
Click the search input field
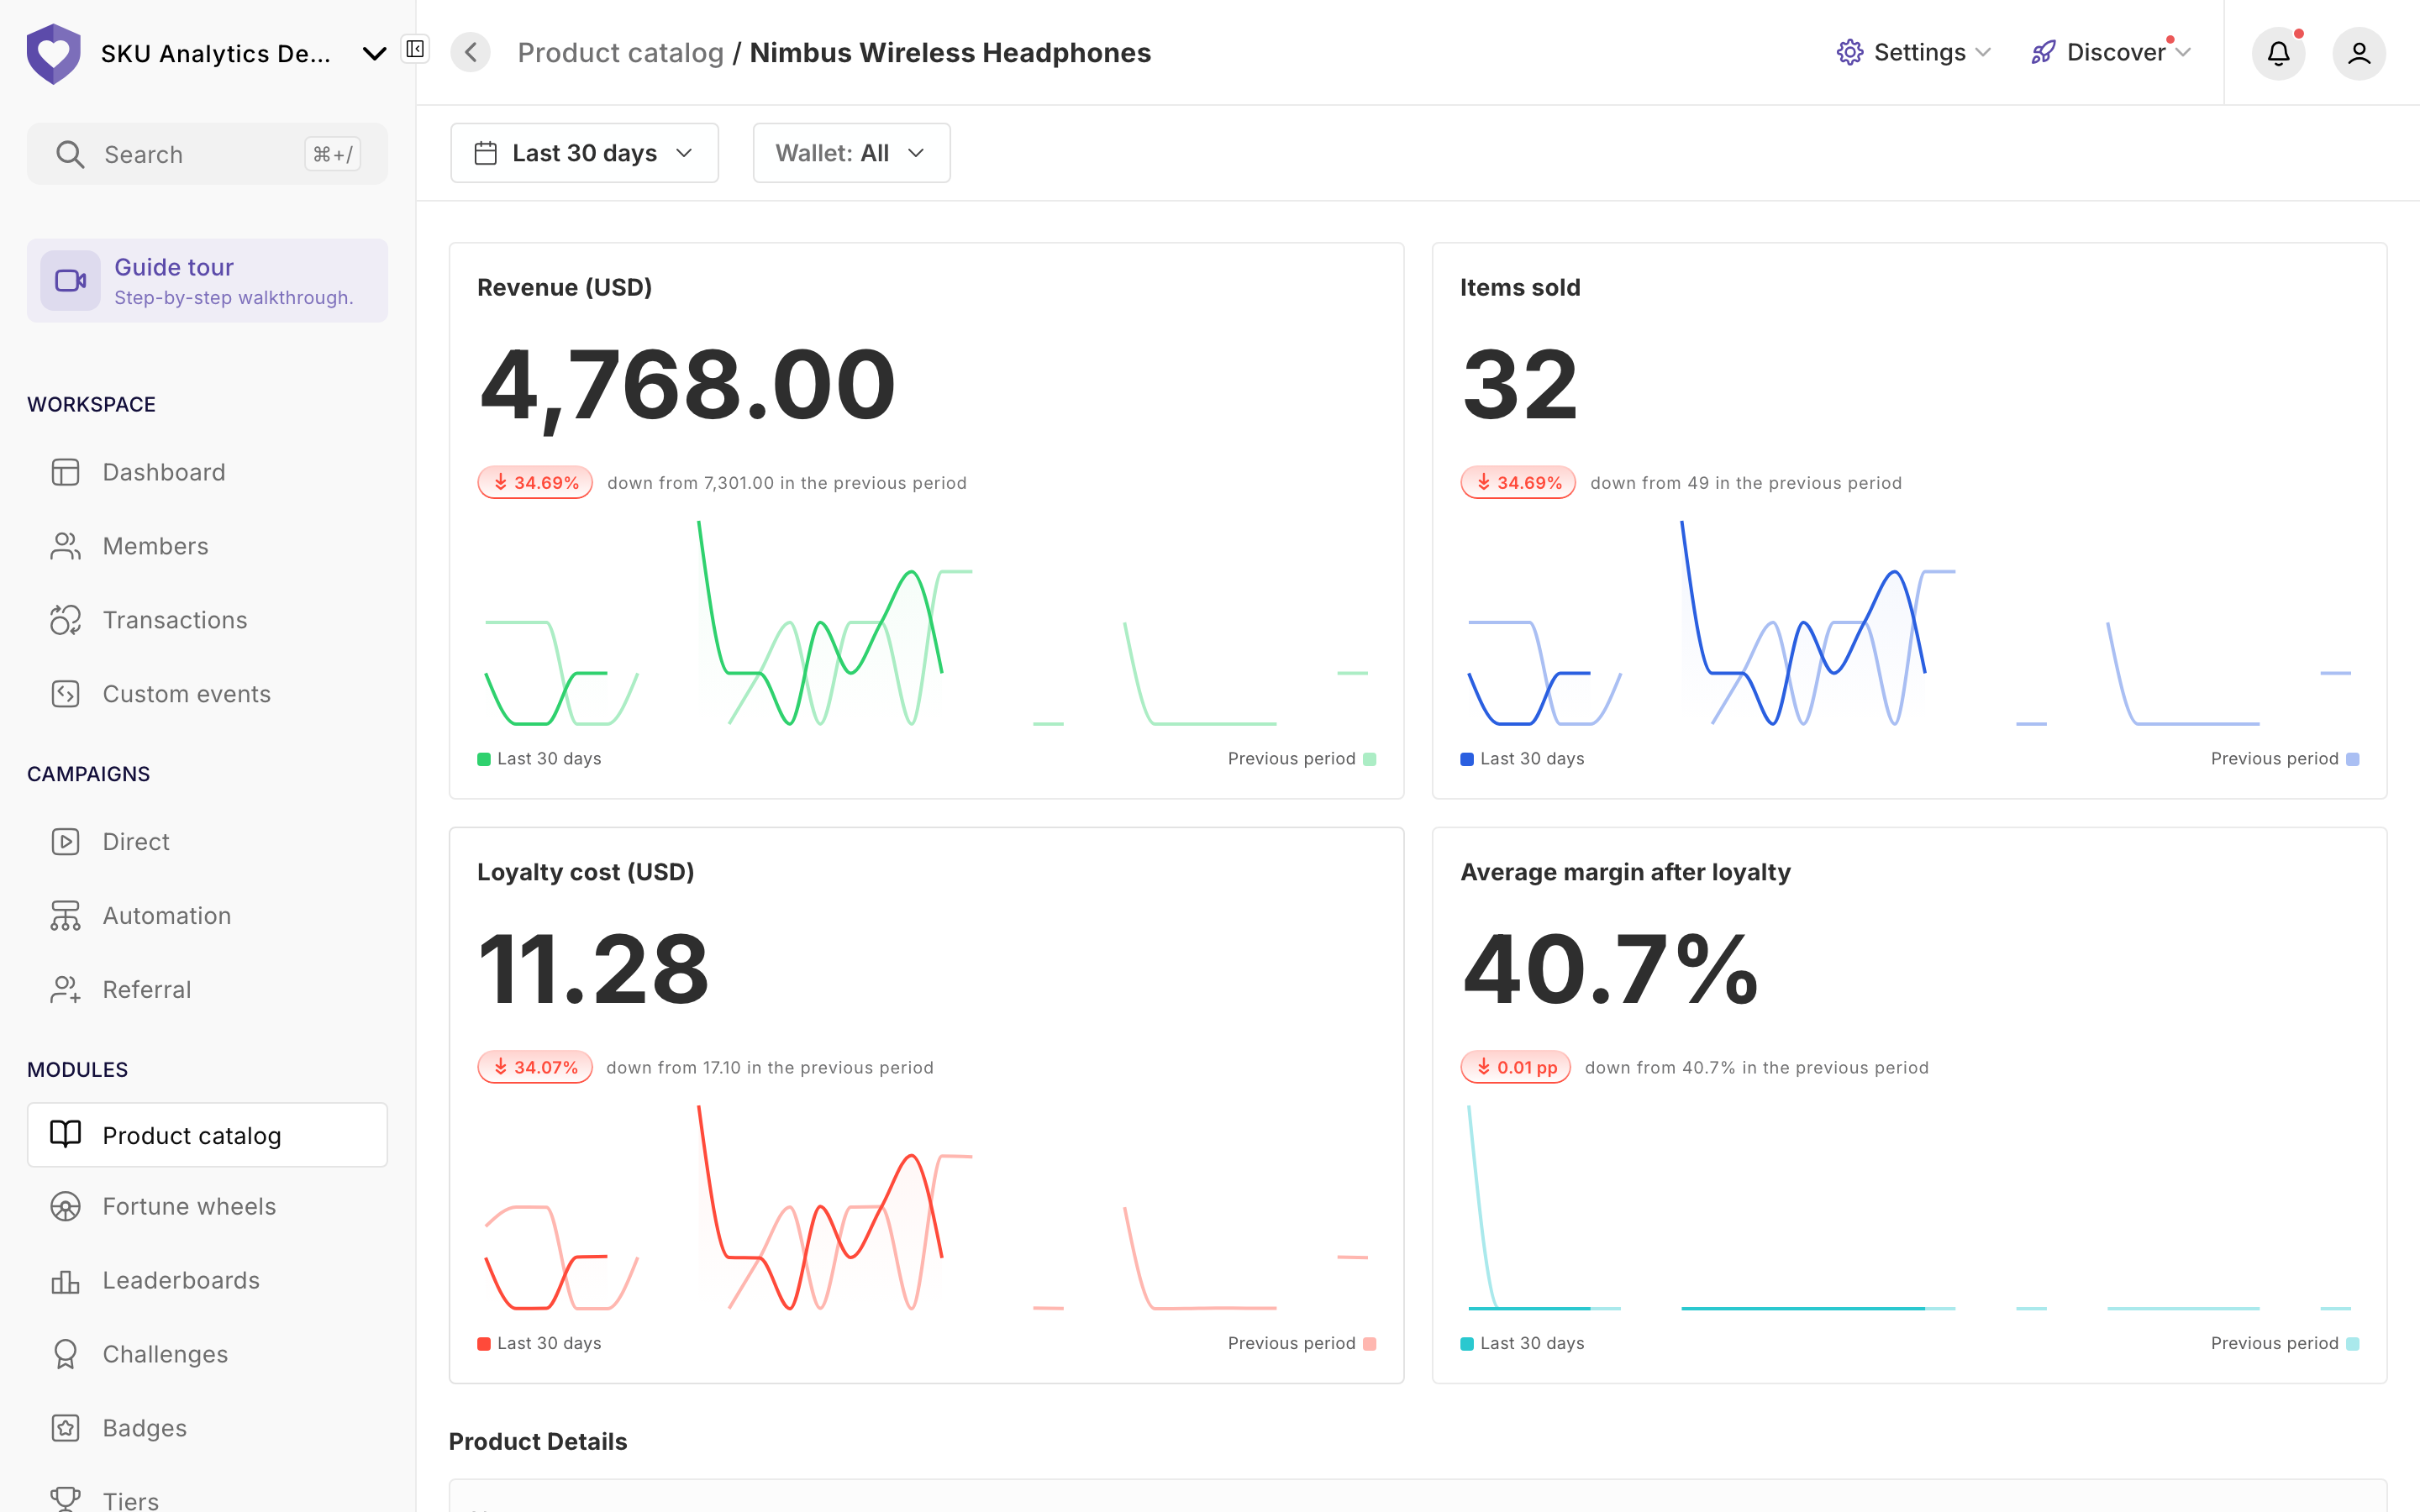click(207, 154)
